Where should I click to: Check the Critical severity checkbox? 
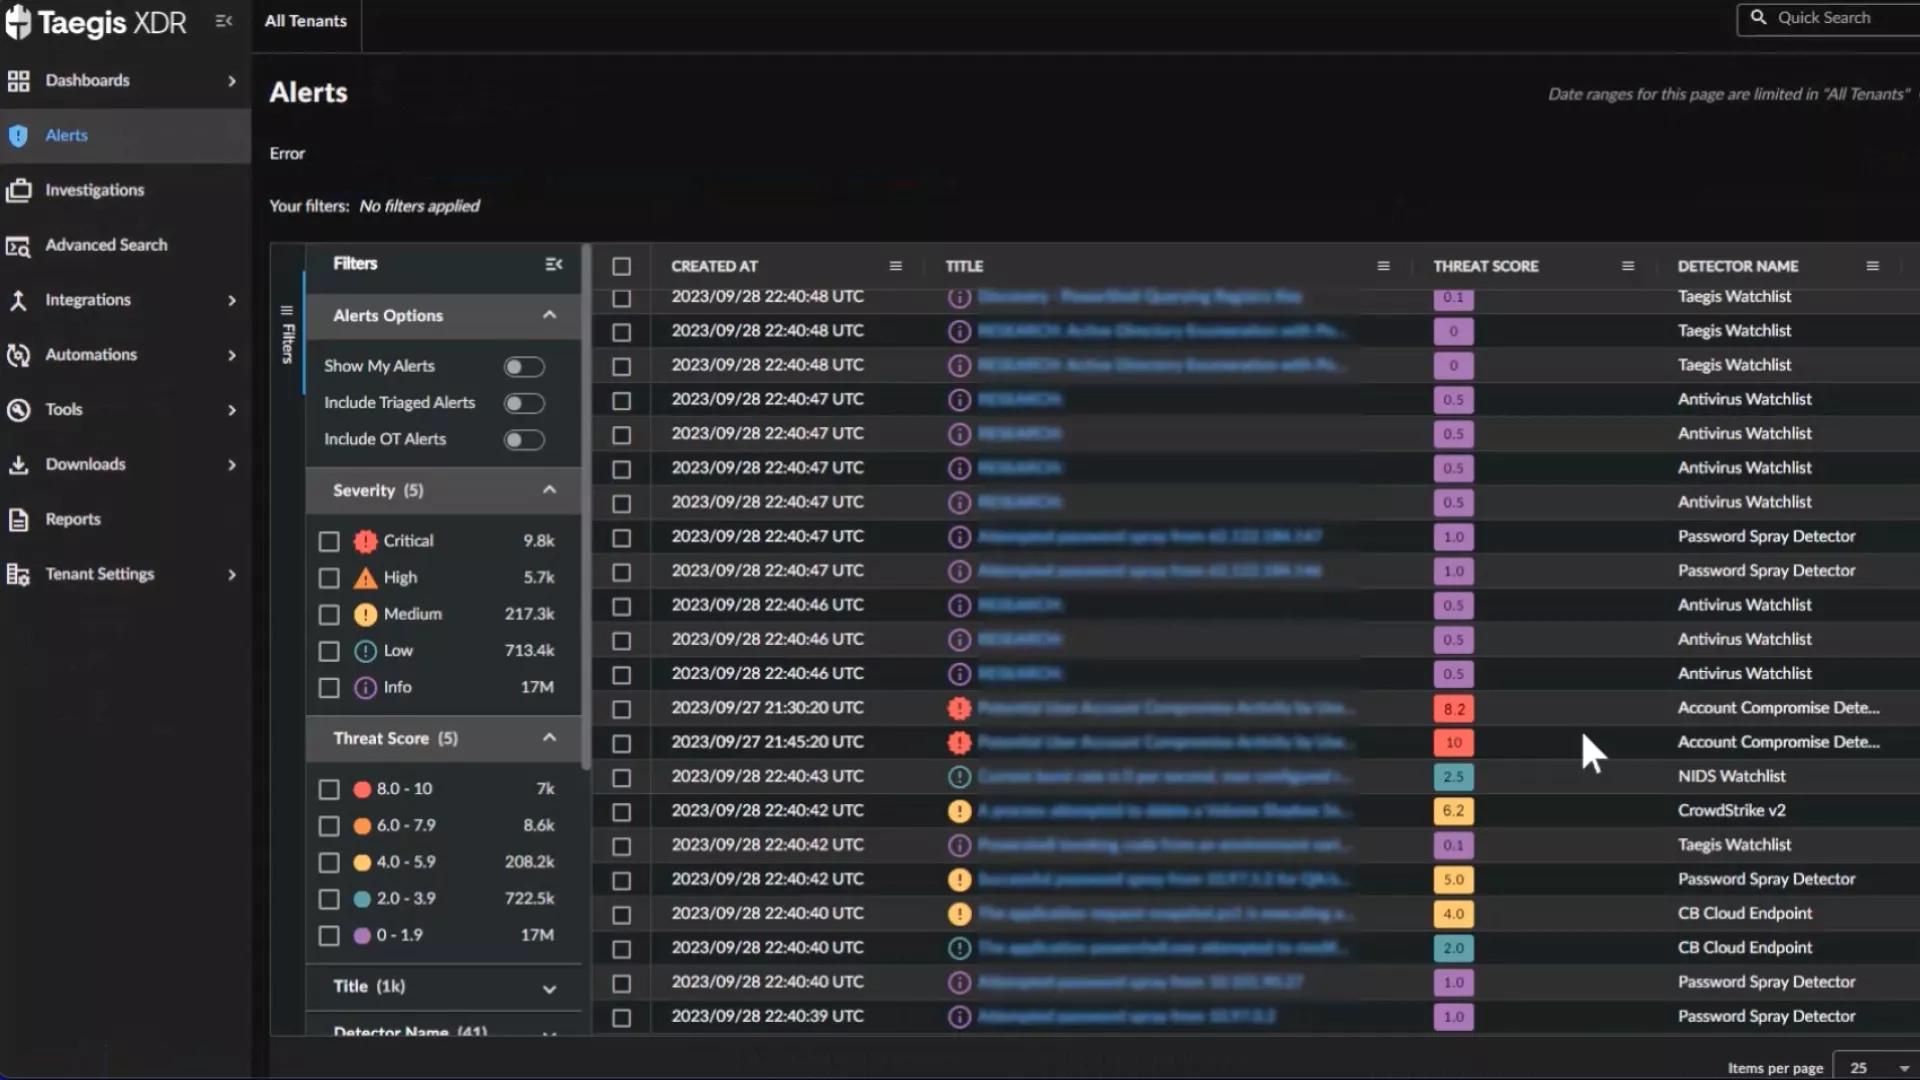pos(329,541)
